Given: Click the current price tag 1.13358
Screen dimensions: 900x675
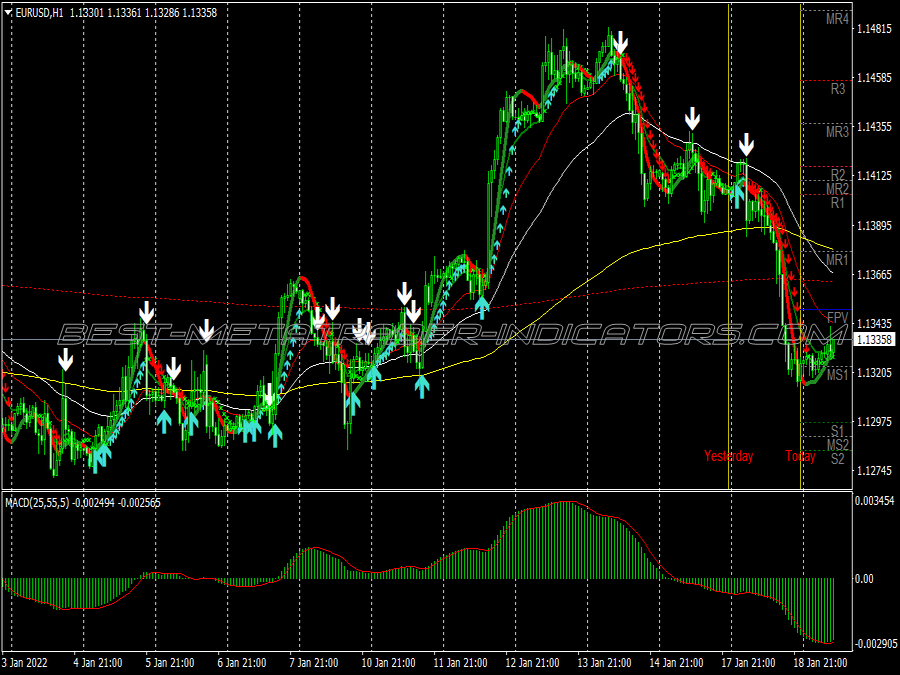Looking at the screenshot, I should pyautogui.click(x=874, y=340).
